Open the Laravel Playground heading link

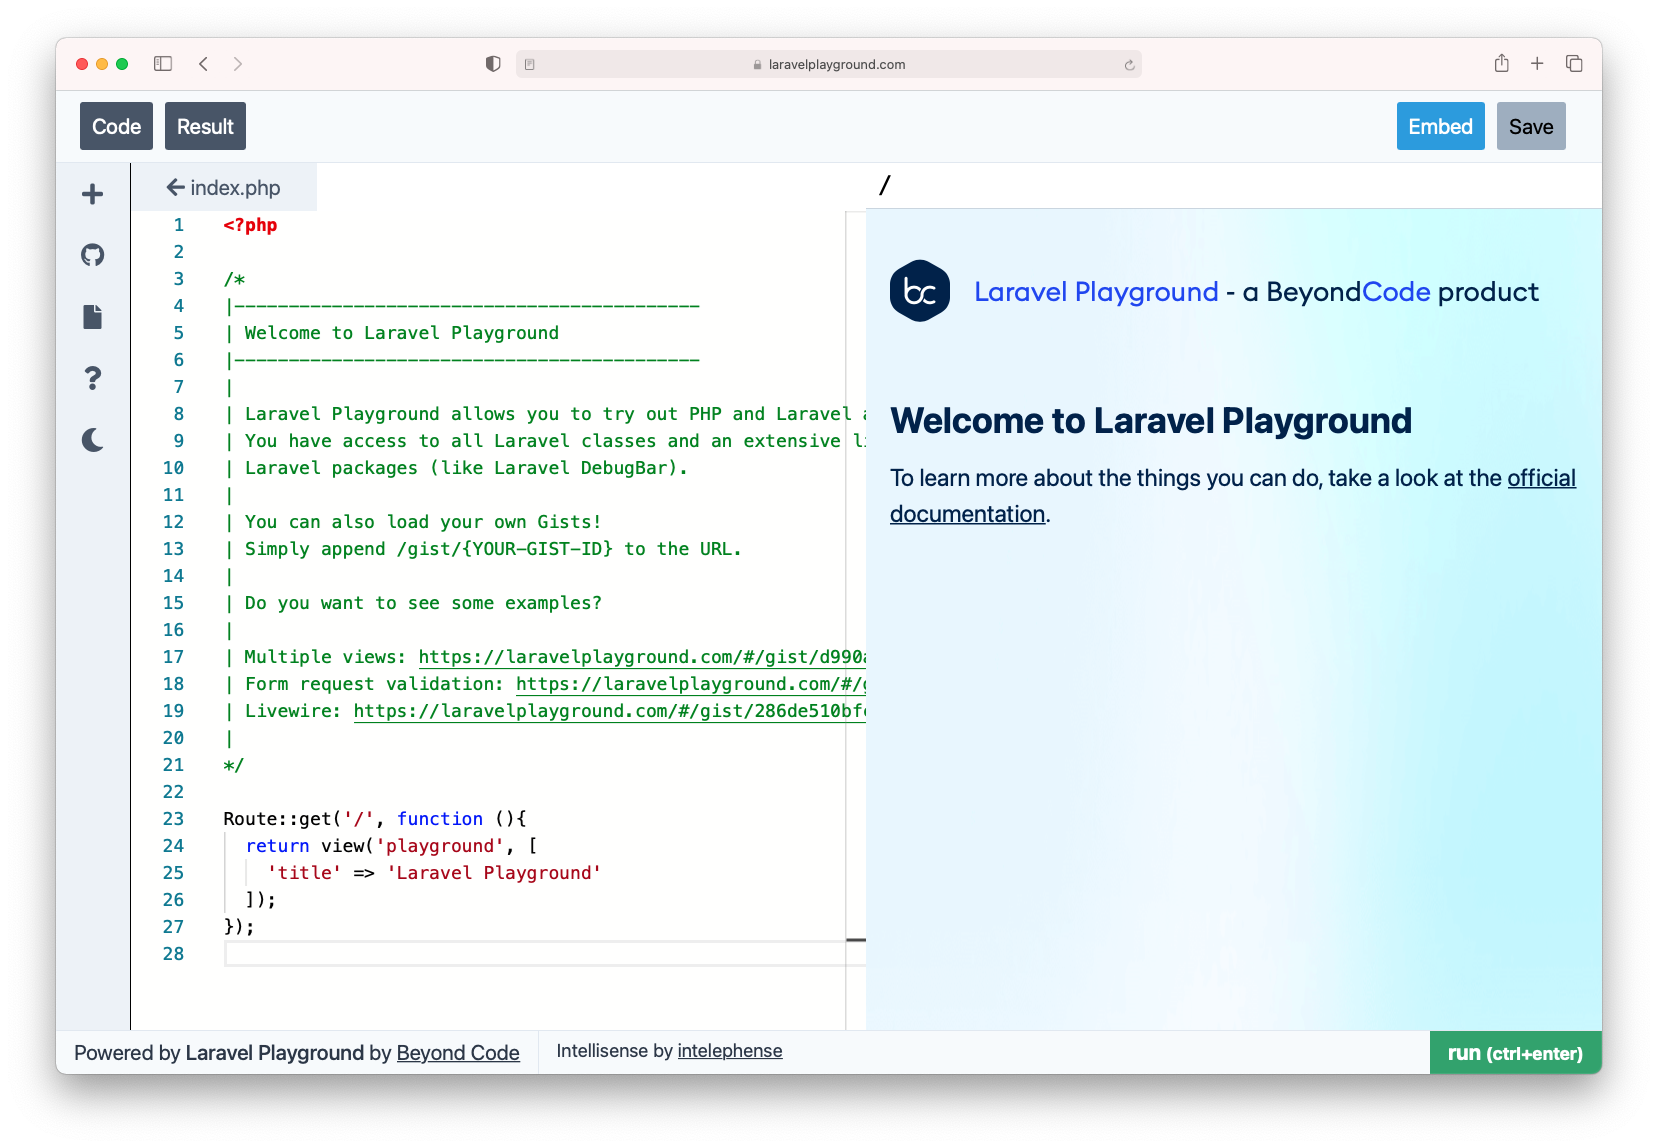point(1096,292)
